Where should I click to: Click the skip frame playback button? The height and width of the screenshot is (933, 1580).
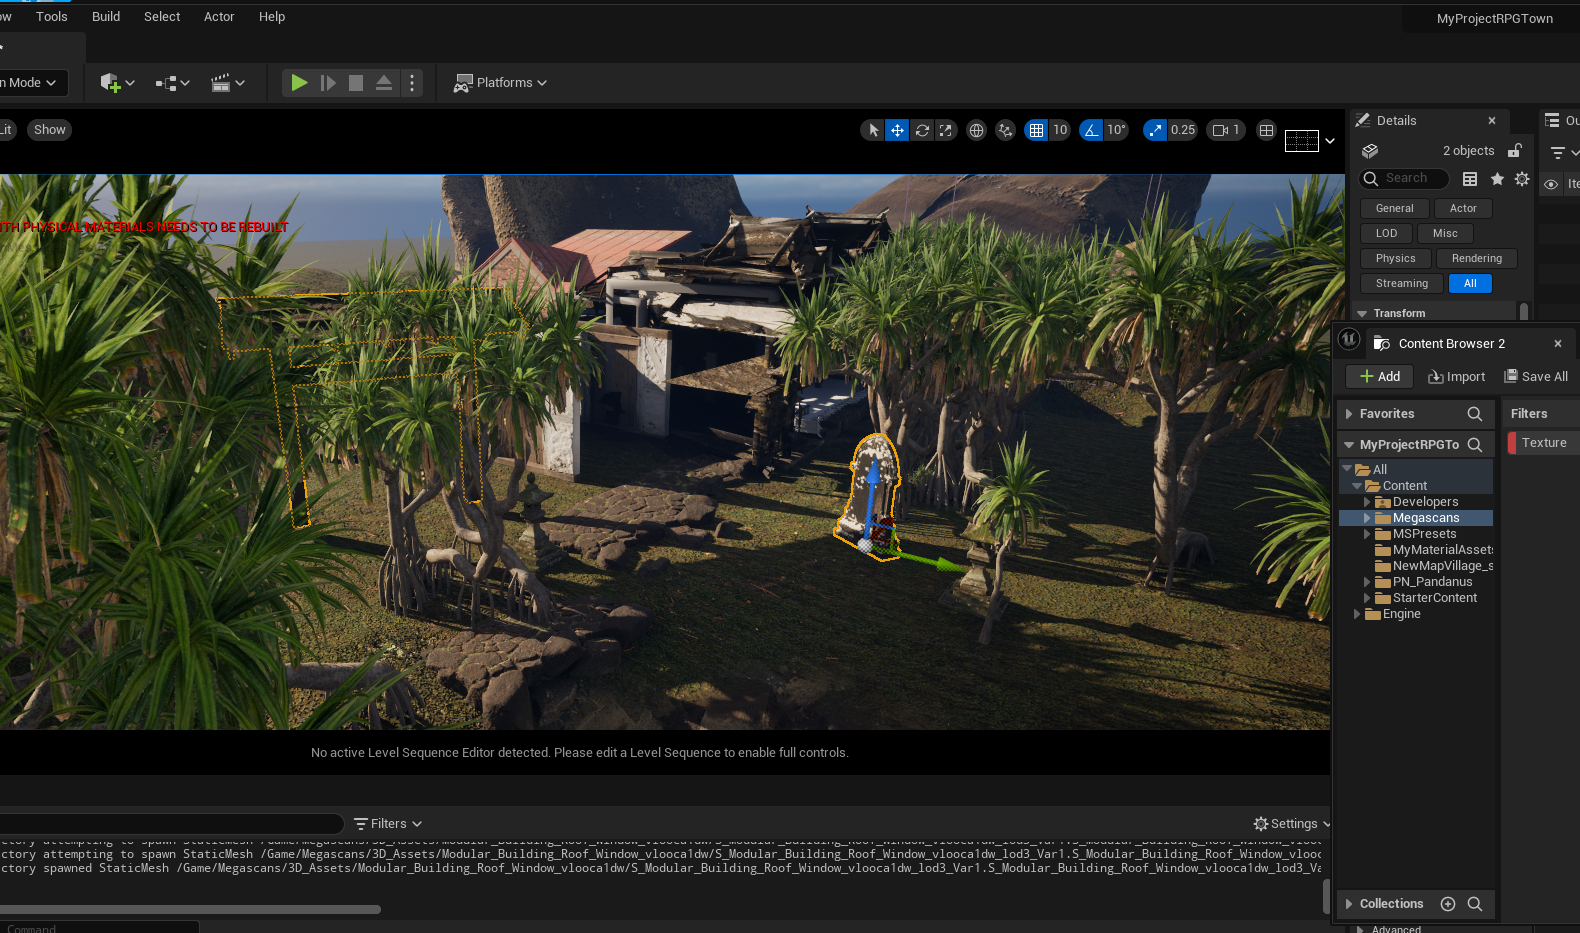[x=327, y=83]
